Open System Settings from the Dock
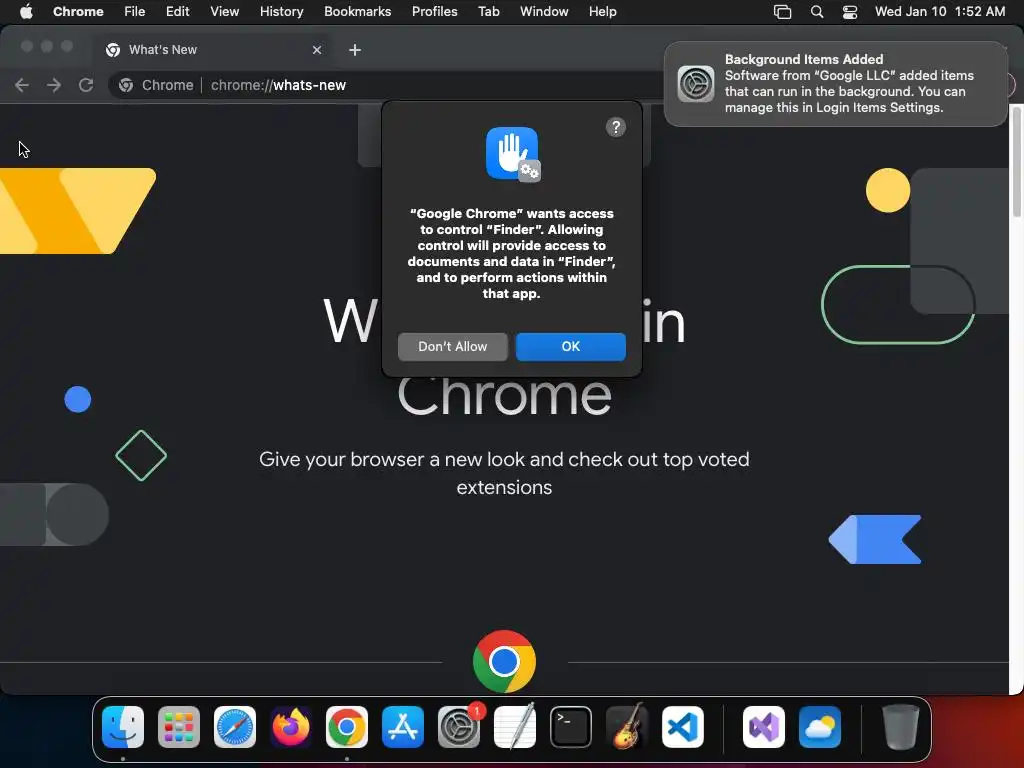 point(459,727)
